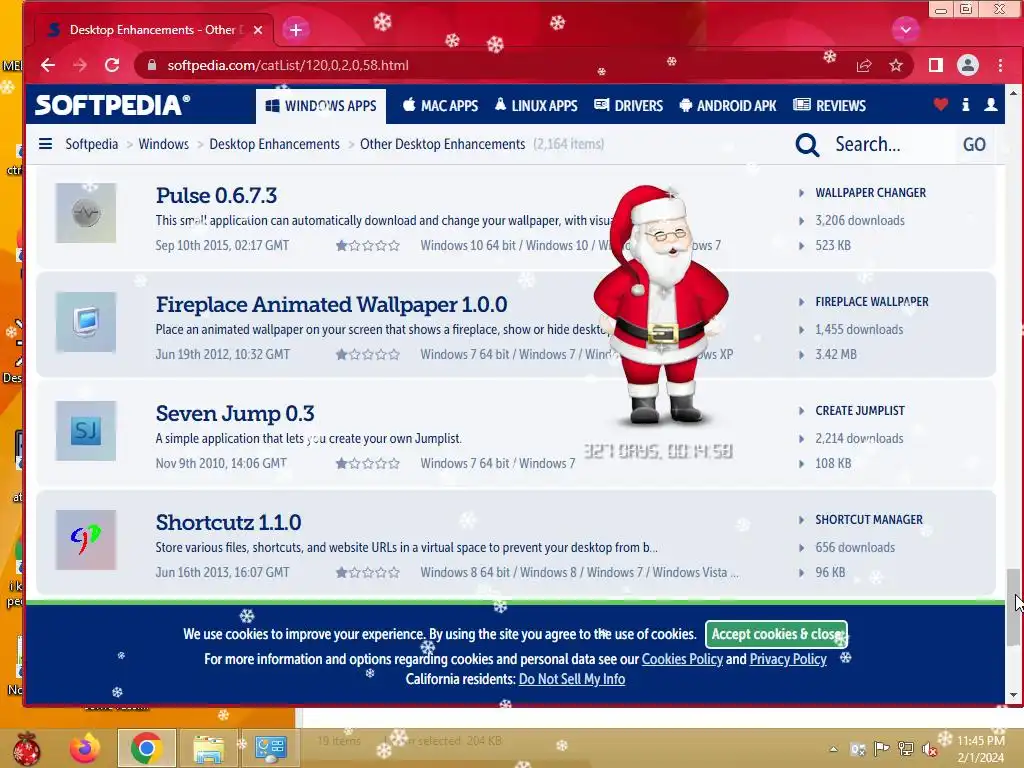Click the page vertical scrollbar thumb

[1013, 606]
